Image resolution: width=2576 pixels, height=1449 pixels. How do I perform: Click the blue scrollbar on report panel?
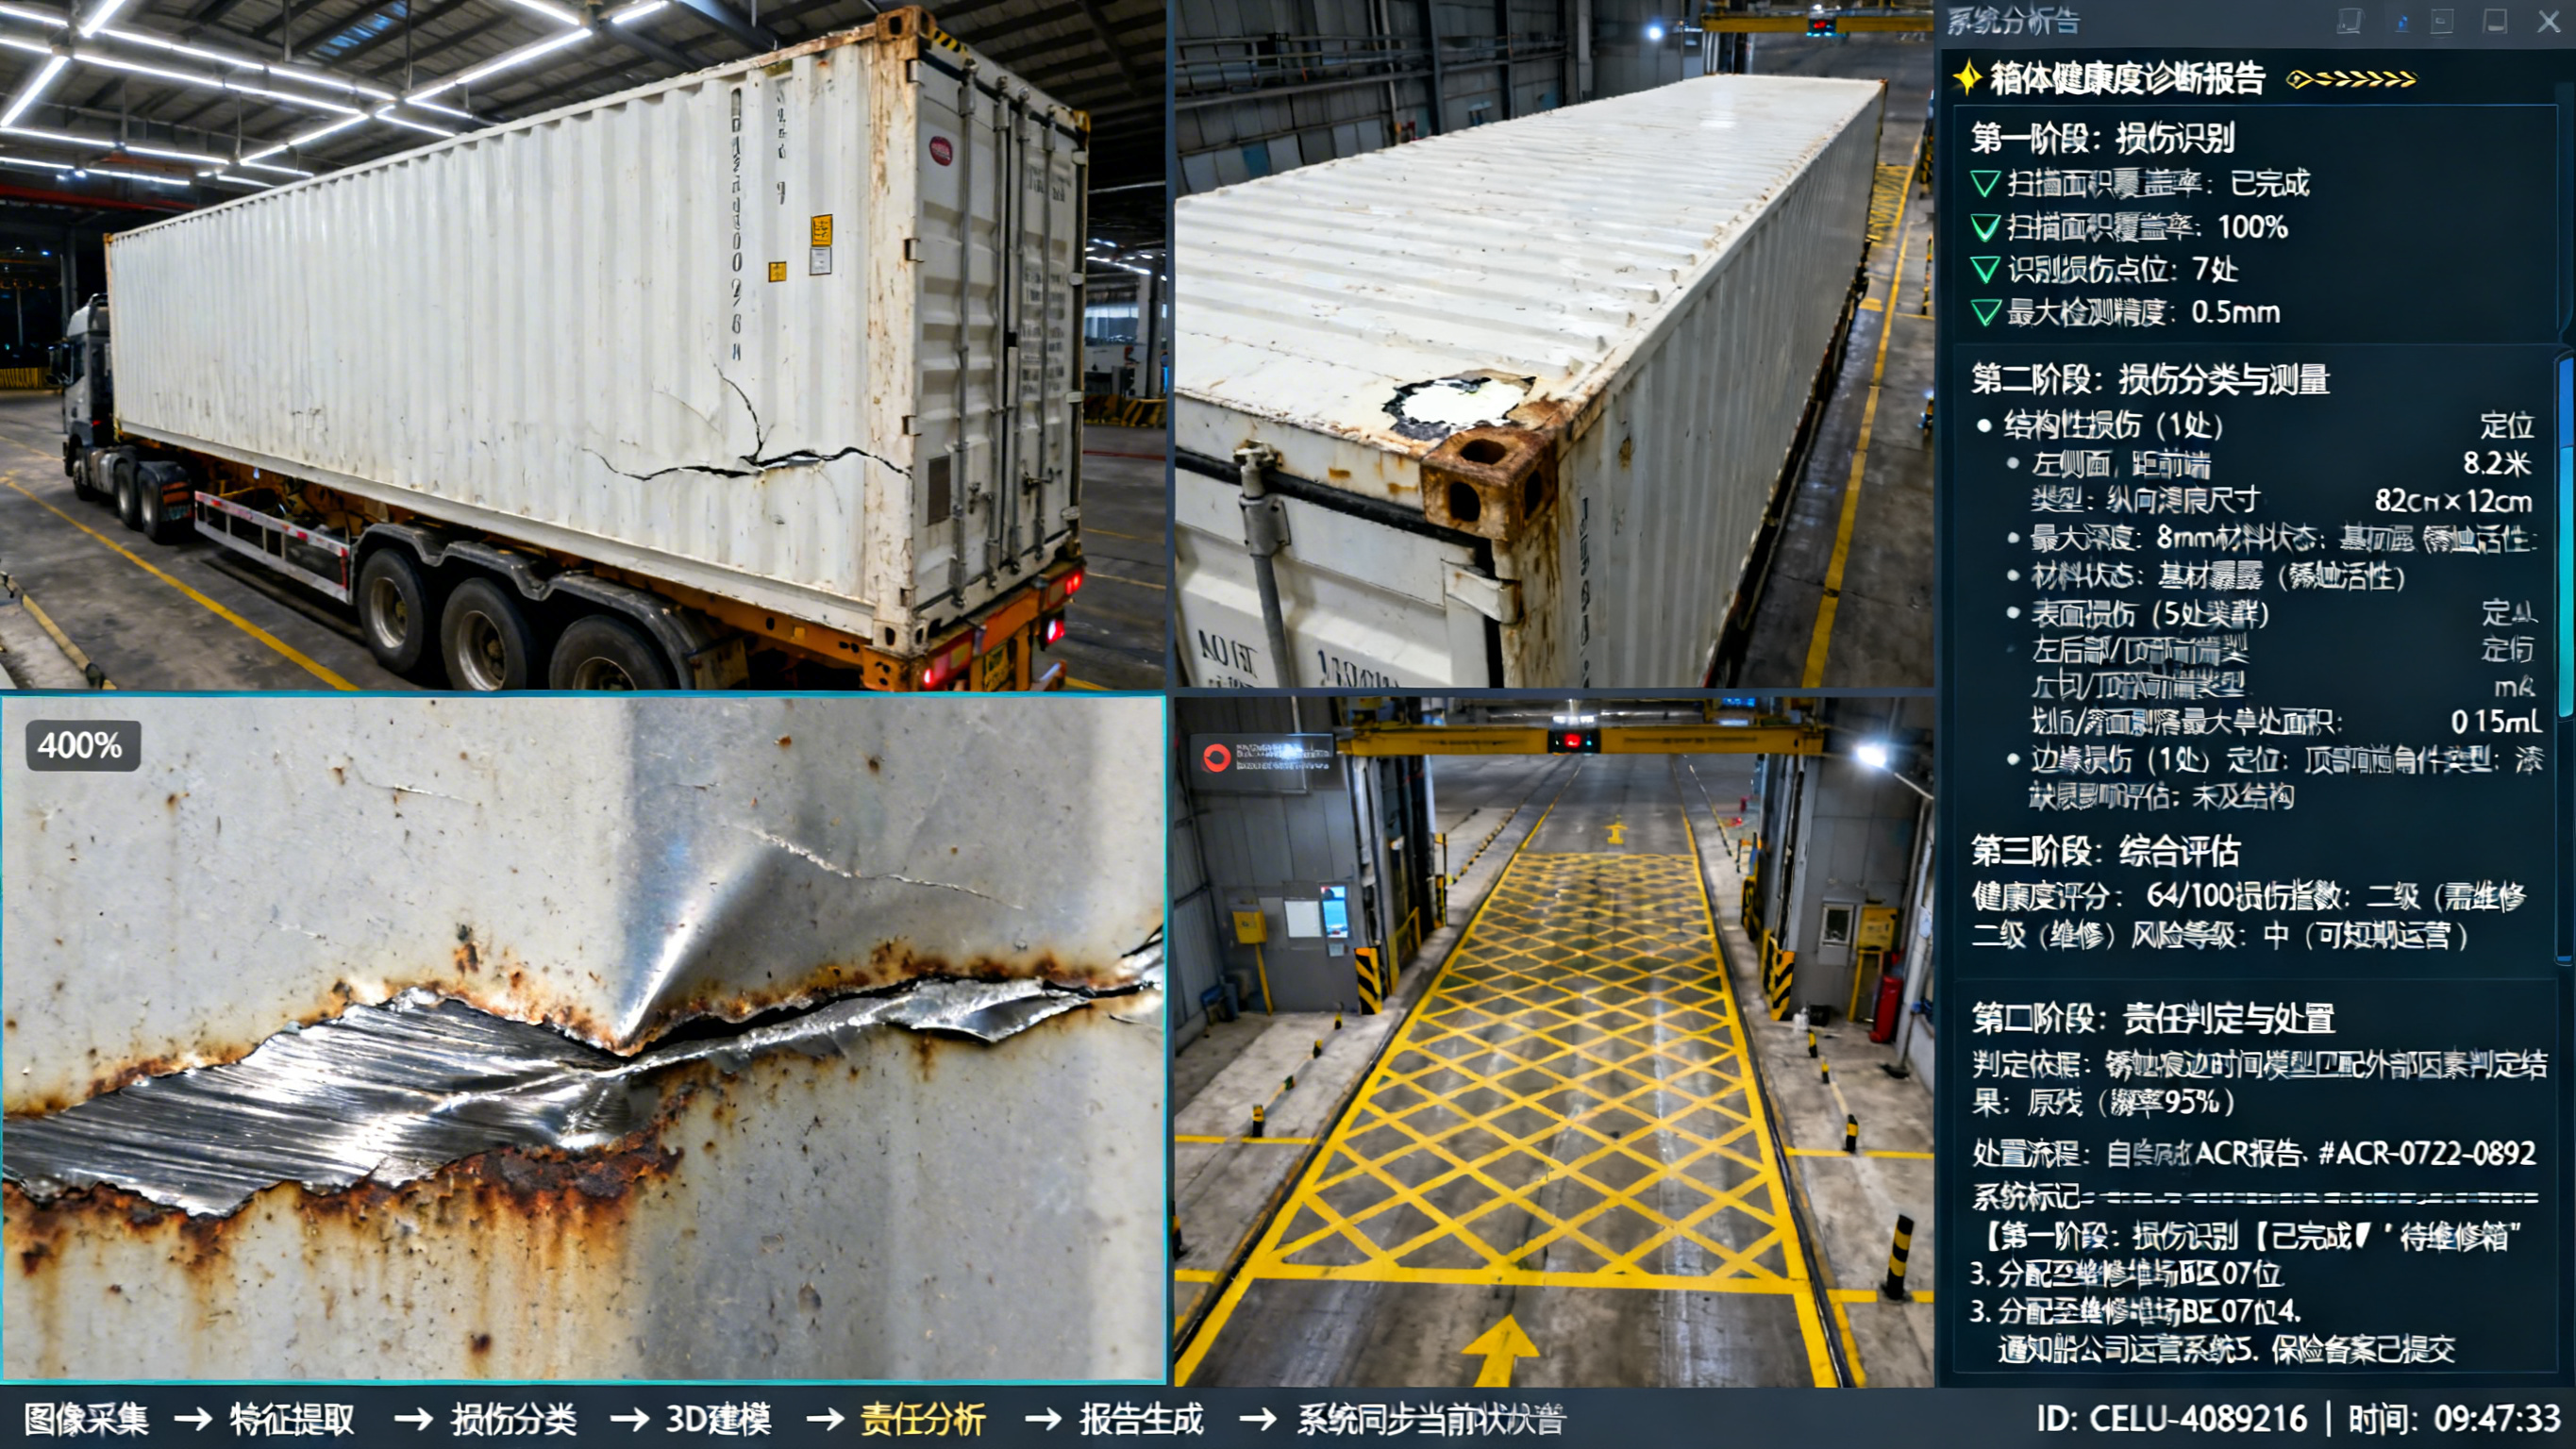click(2567, 540)
